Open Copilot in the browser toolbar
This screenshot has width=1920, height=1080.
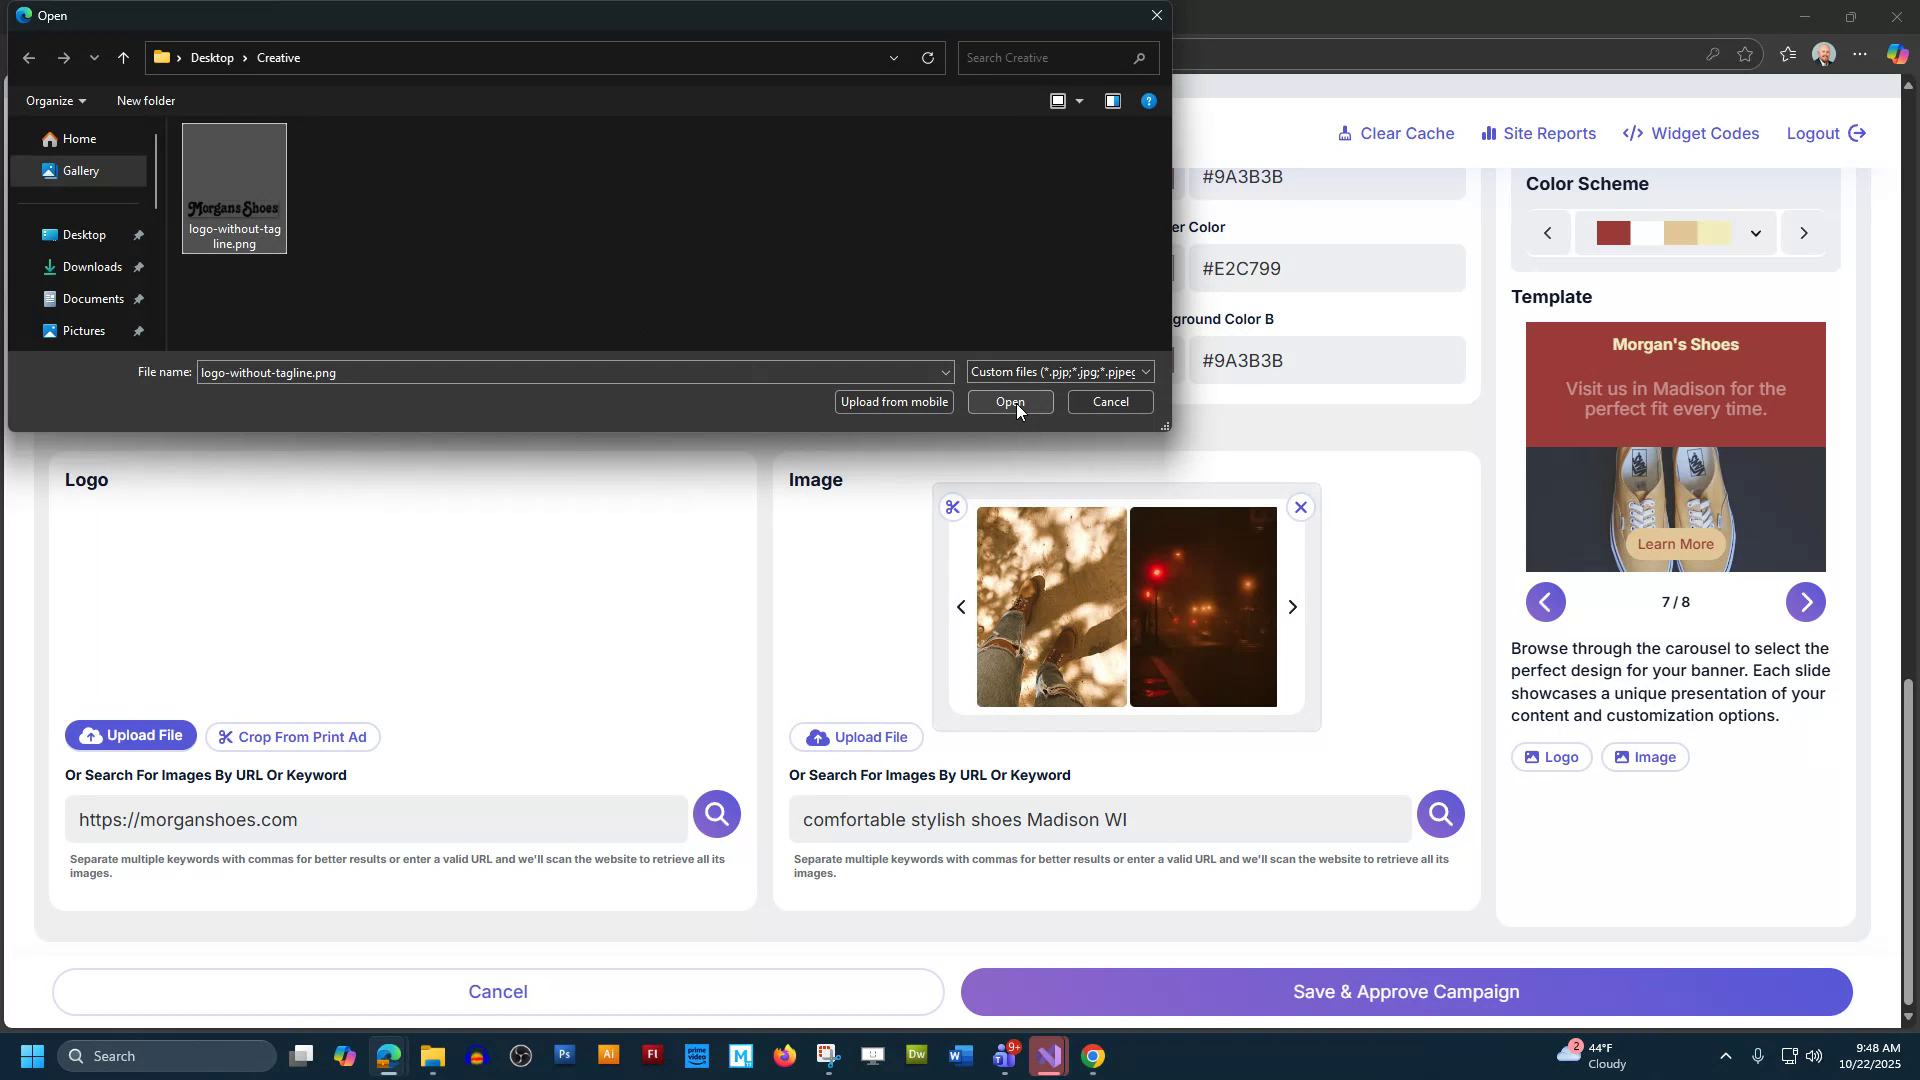[1897, 54]
